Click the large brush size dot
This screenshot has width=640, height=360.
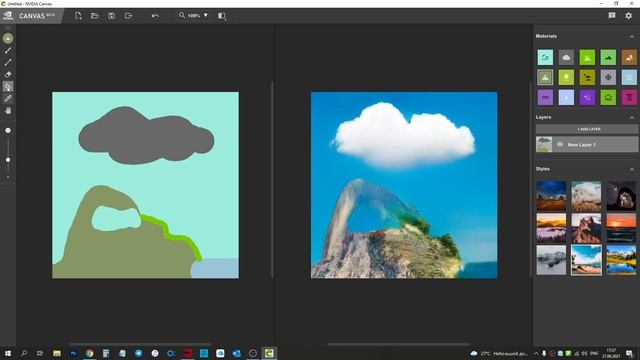(8, 131)
